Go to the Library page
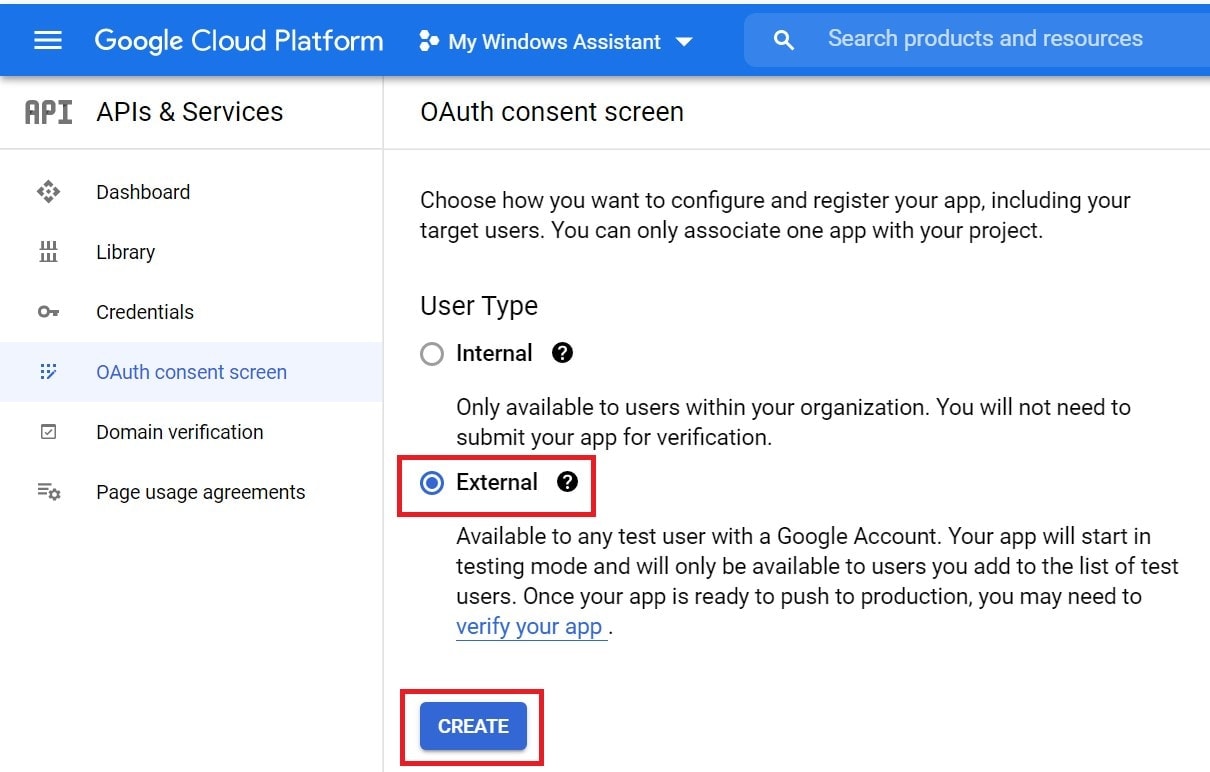Image resolution: width=1210 pixels, height=772 pixels. (x=125, y=252)
